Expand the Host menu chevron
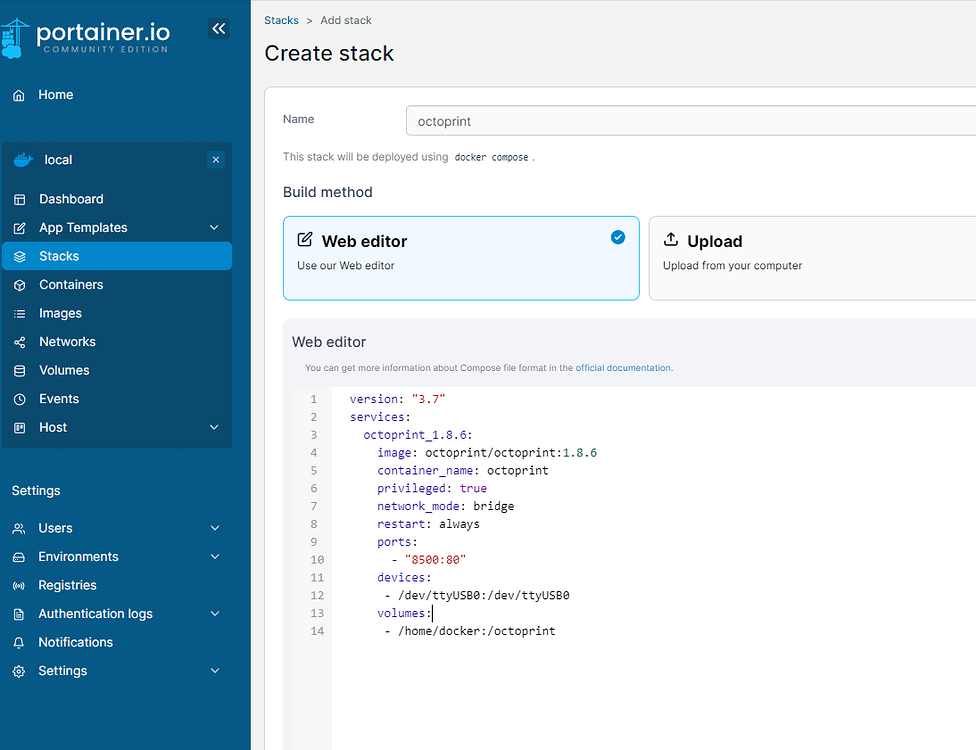The height and width of the screenshot is (750, 976). click(x=214, y=427)
